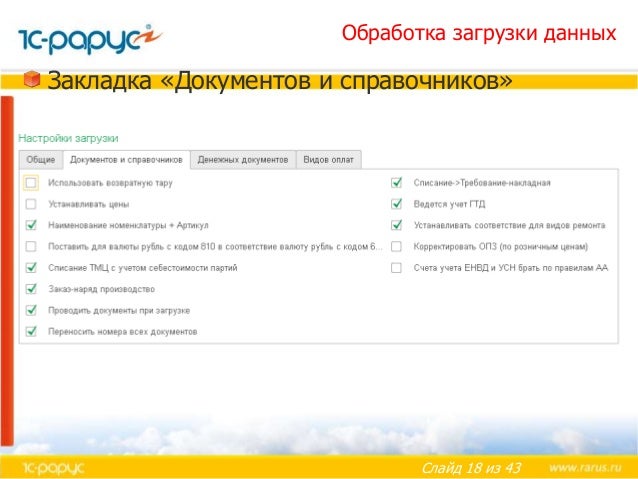638x479 pixels.
Task: Select the Документов и справочников tab
Action: (x=126, y=160)
